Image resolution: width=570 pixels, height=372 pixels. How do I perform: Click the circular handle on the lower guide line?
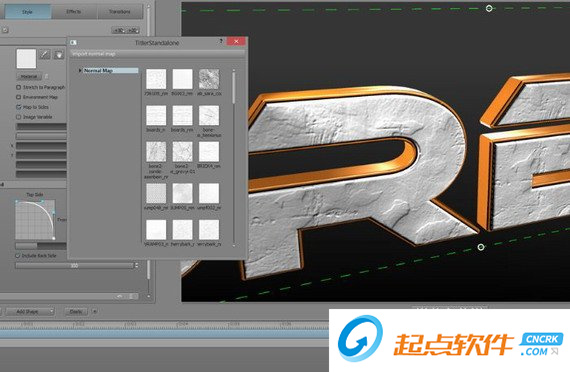point(481,247)
